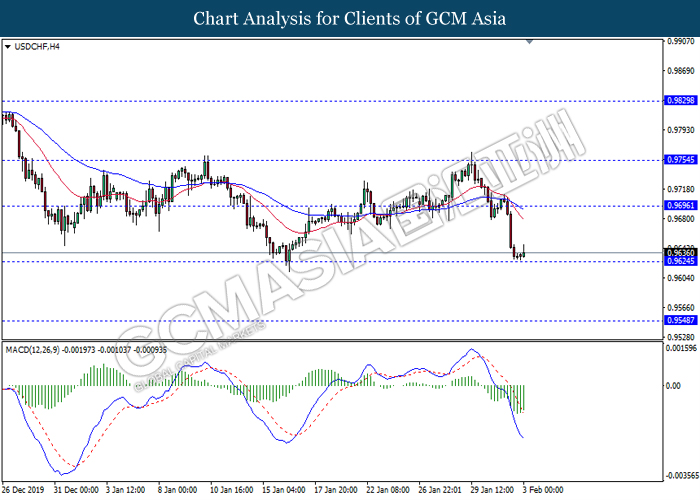Click the current price label 0.96360
Viewport: 700px width, 500px height.
pyautogui.click(x=681, y=253)
